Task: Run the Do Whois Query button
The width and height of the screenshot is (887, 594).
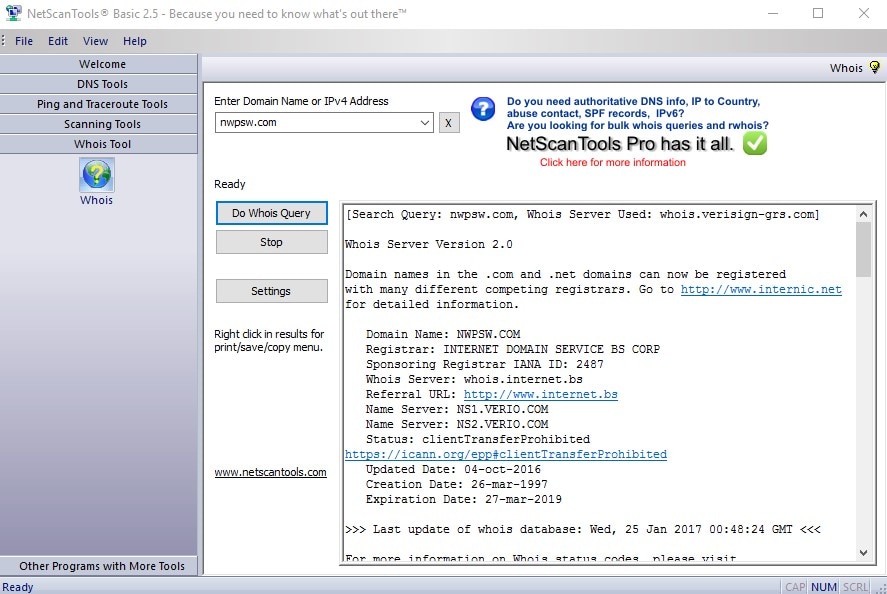Action: click(x=272, y=213)
